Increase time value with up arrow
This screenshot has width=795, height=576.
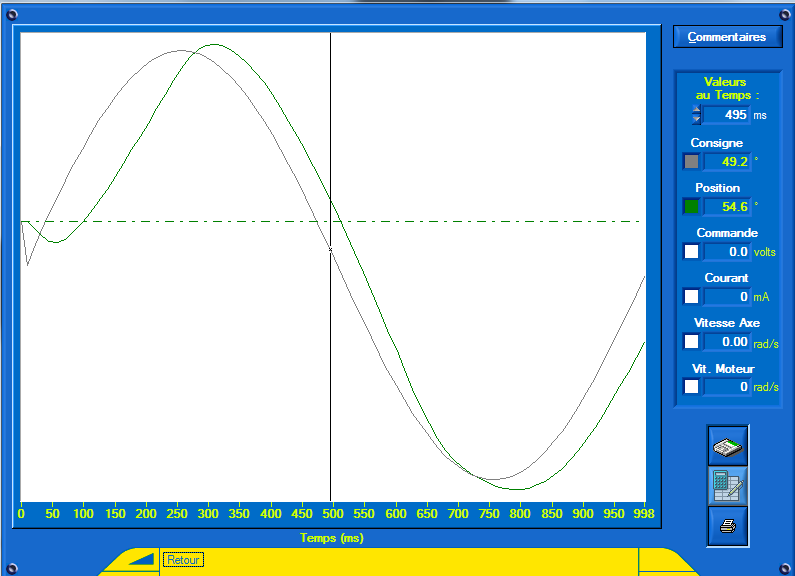tap(697, 110)
